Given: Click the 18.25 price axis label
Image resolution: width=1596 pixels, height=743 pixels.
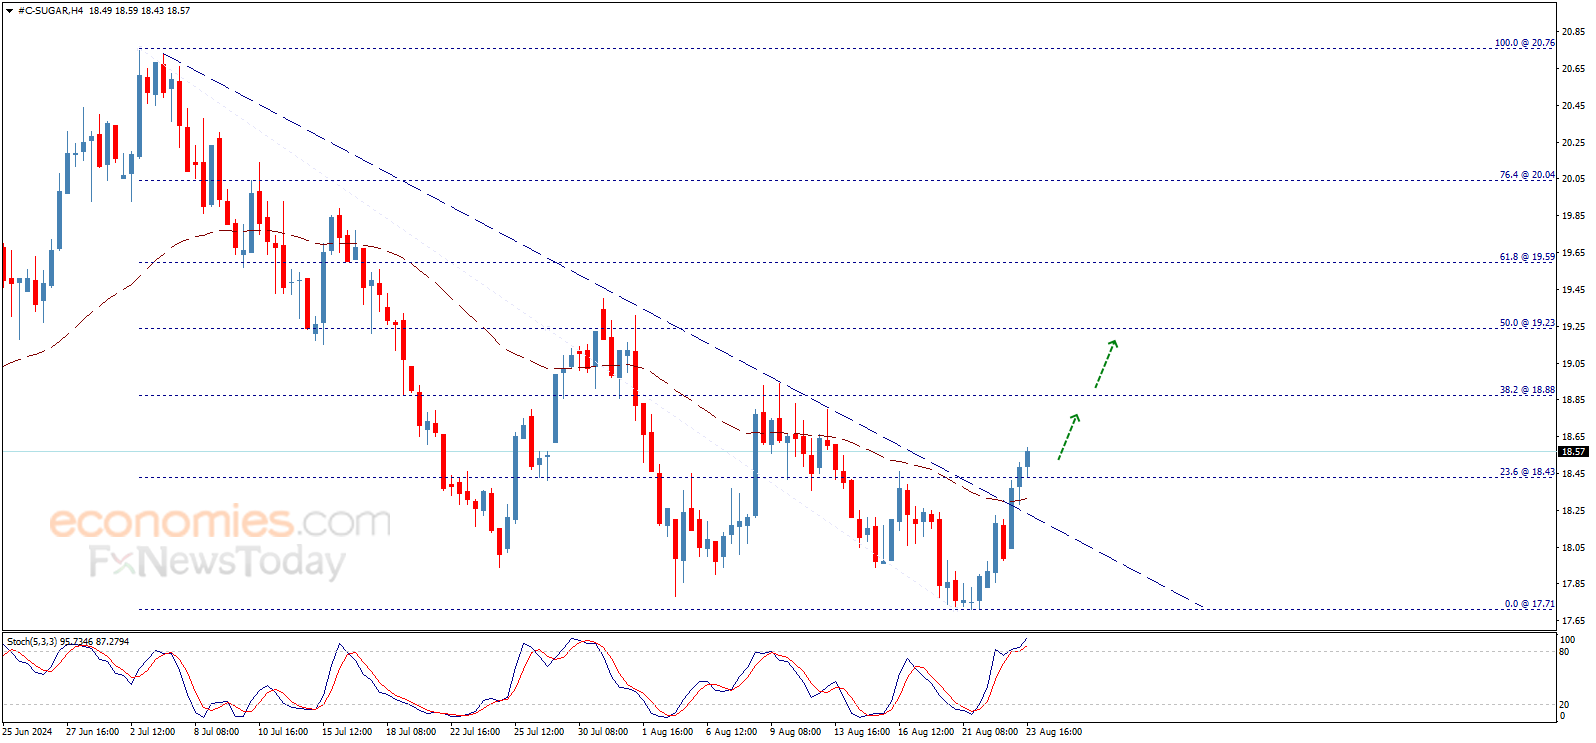Looking at the screenshot, I should (x=1573, y=511).
